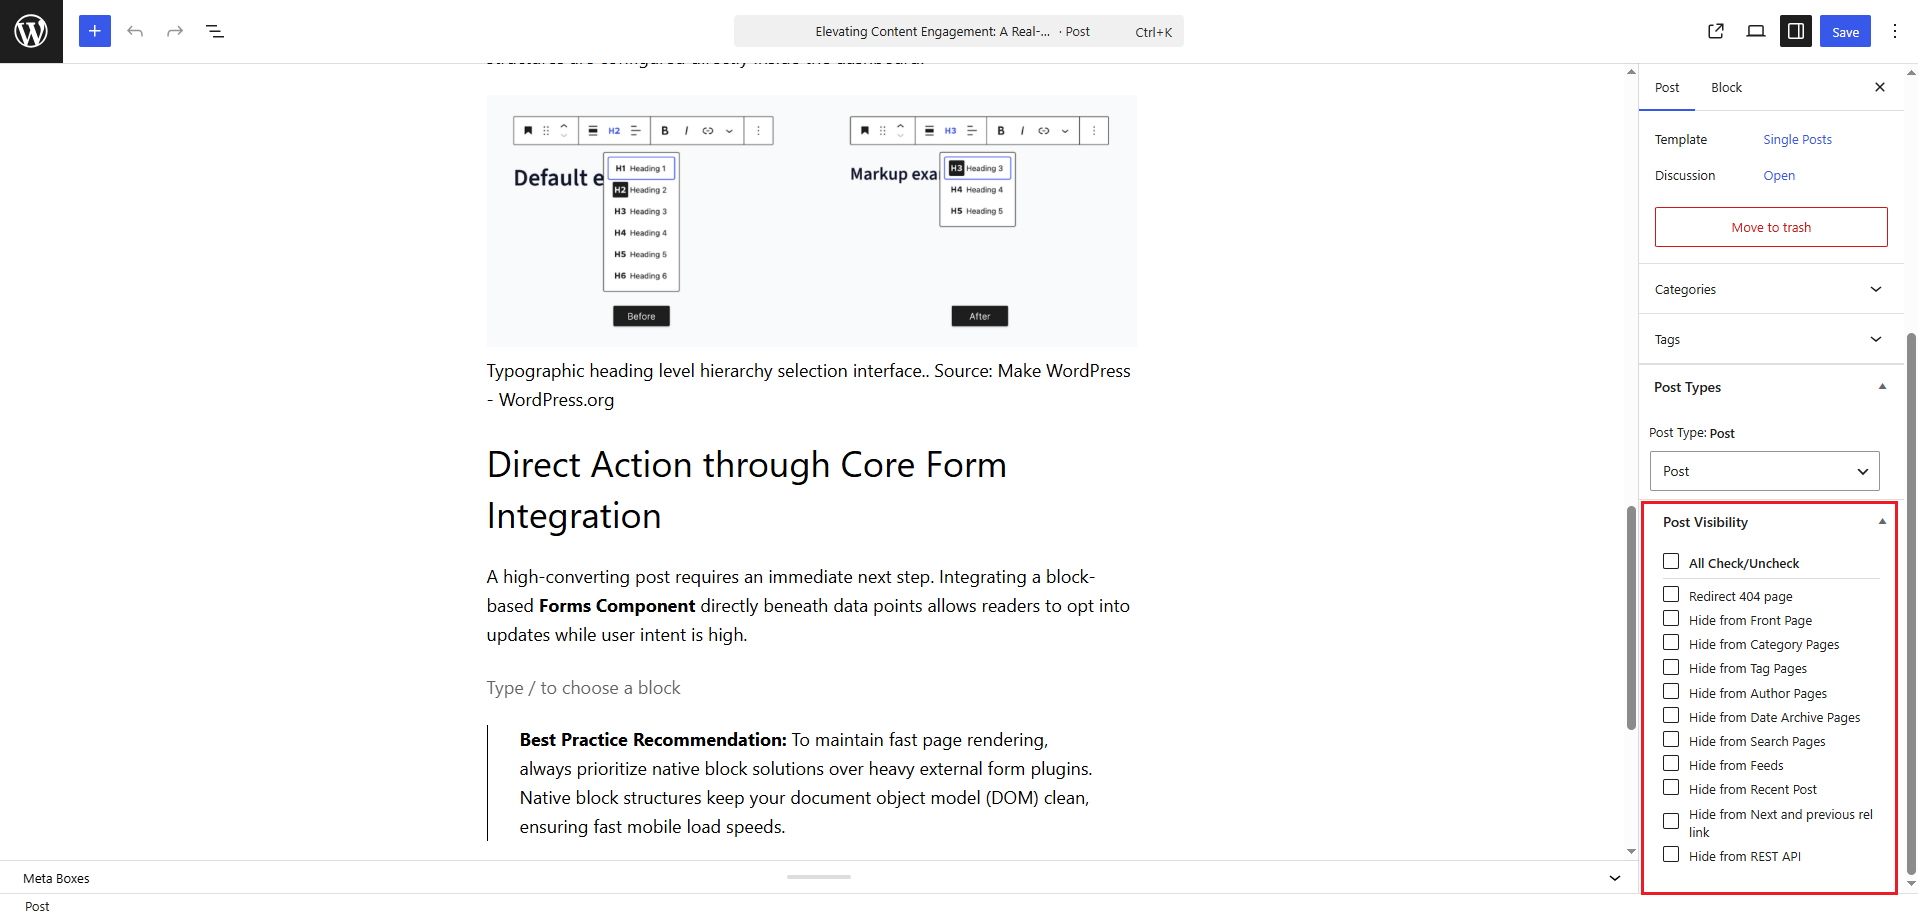Check Hide from Date Archive Pages
The image size is (1918, 918).
1671,716
